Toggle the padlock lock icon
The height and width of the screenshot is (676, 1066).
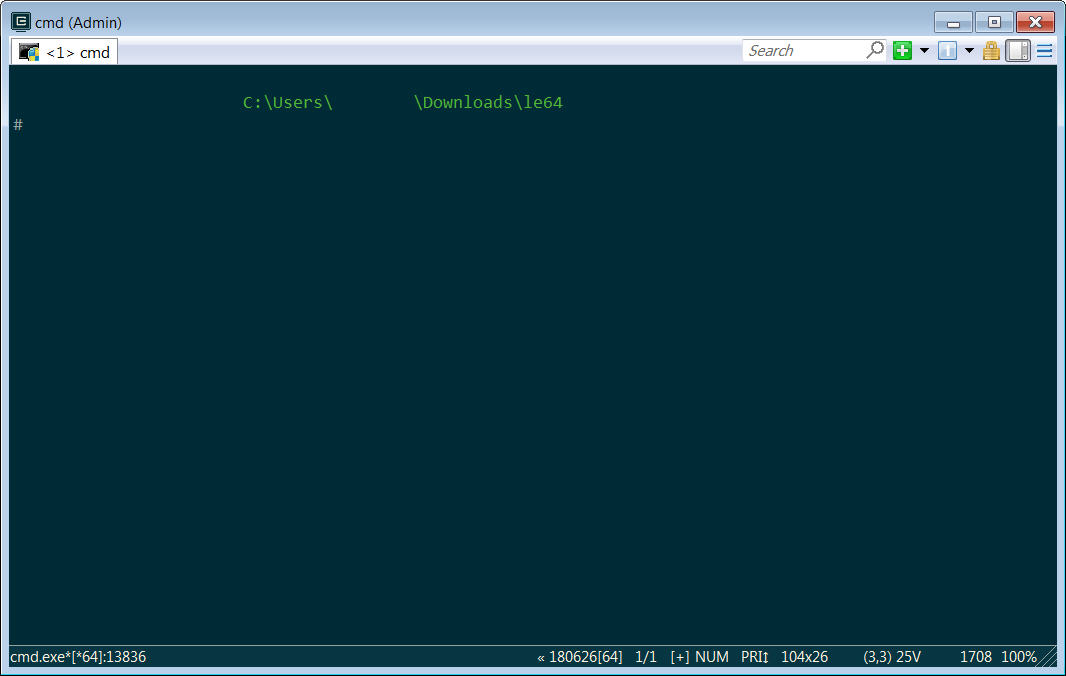[991, 51]
